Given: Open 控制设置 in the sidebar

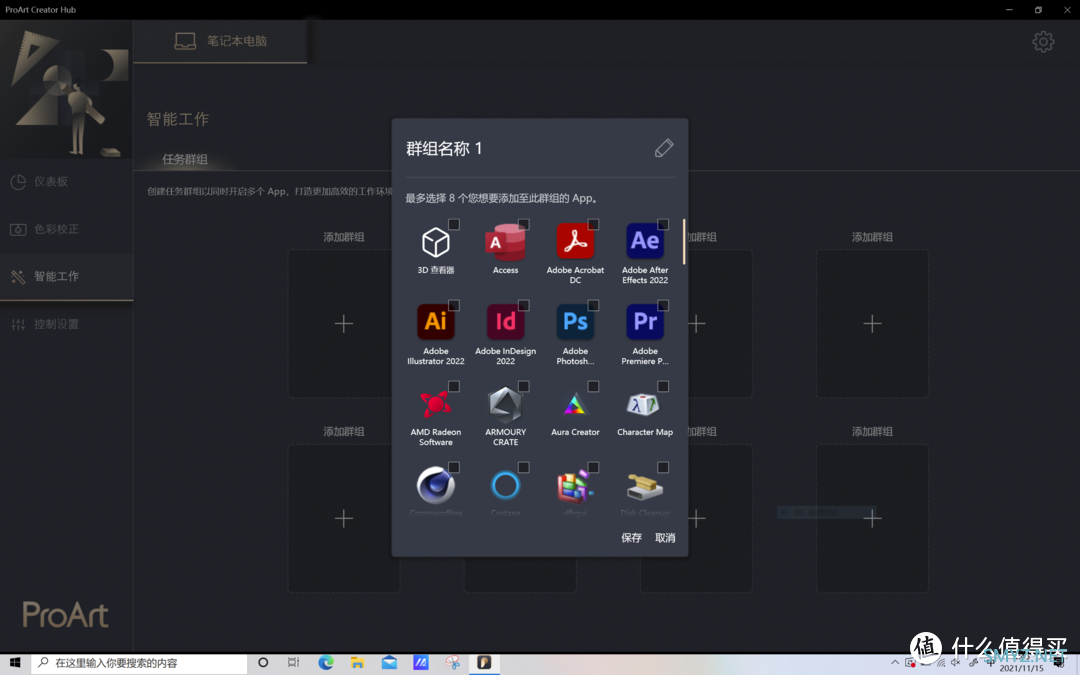Looking at the screenshot, I should 66,324.
